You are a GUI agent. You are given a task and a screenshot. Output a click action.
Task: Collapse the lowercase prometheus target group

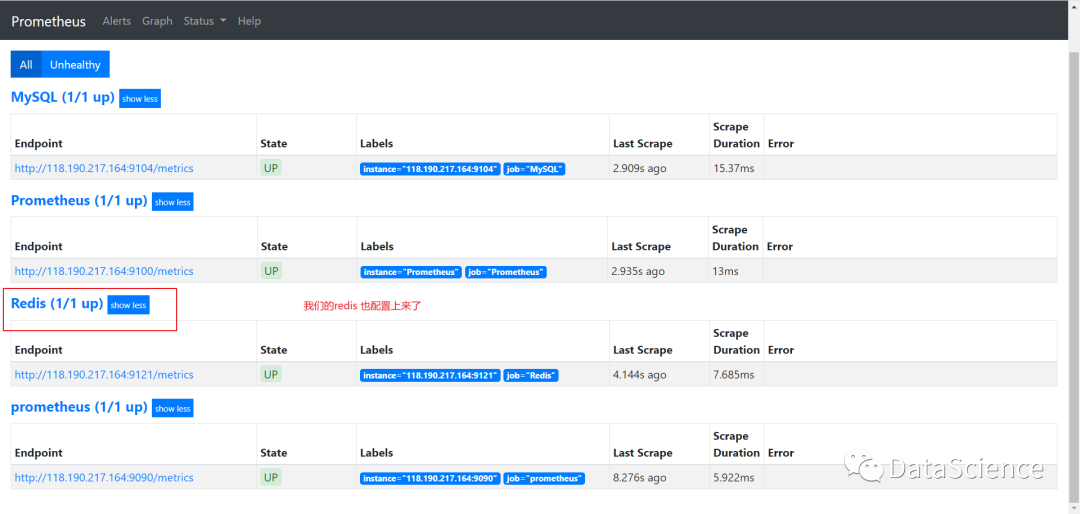172,409
